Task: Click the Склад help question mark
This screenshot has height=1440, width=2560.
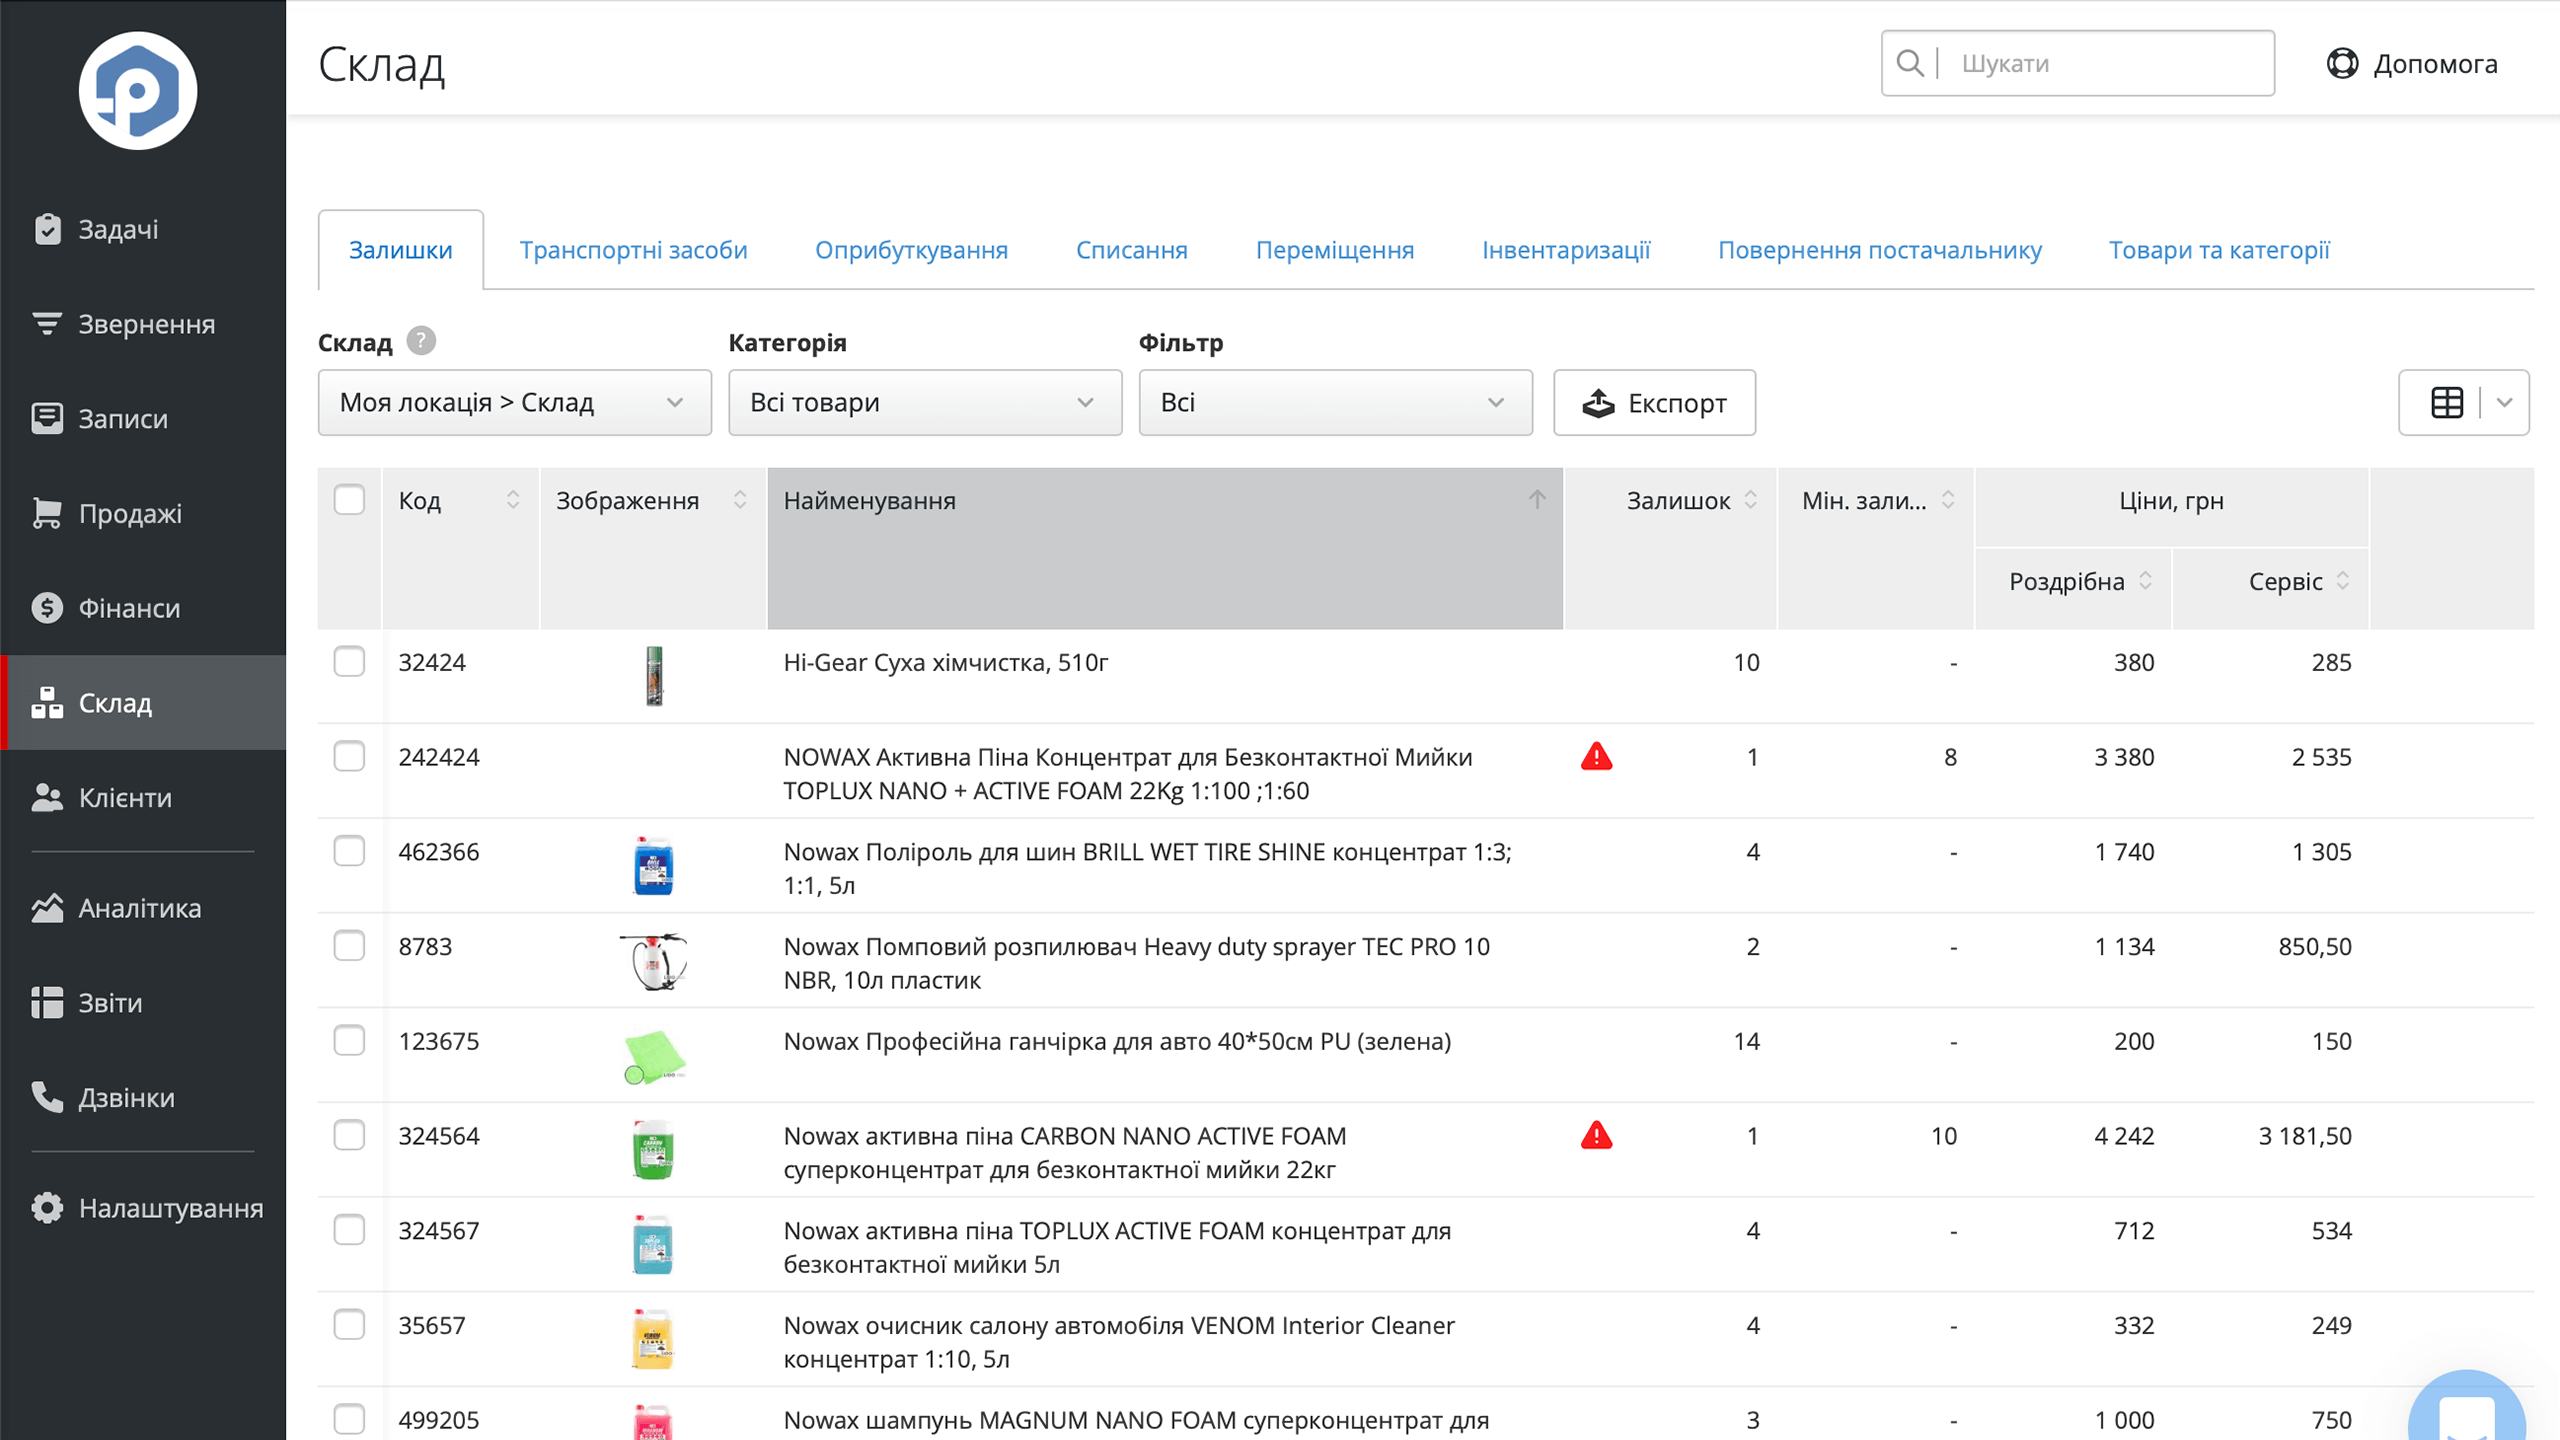Action: [x=421, y=342]
